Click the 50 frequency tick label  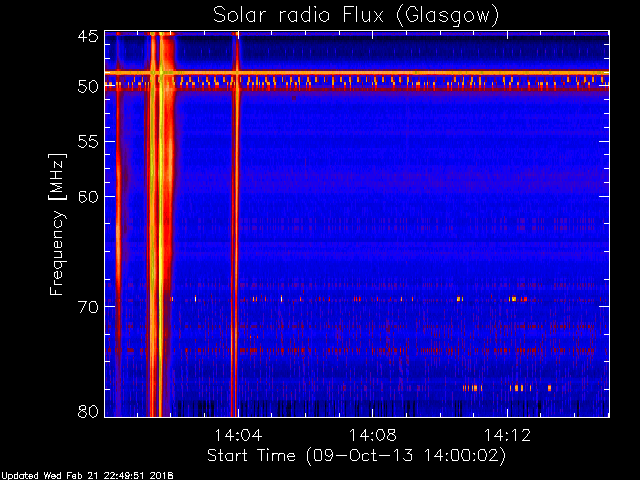(x=88, y=87)
